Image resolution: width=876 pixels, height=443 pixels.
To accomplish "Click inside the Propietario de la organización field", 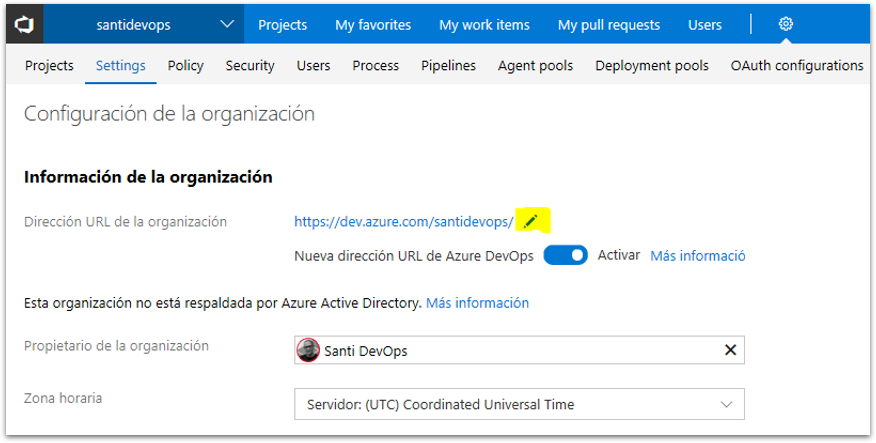I will pos(519,350).
